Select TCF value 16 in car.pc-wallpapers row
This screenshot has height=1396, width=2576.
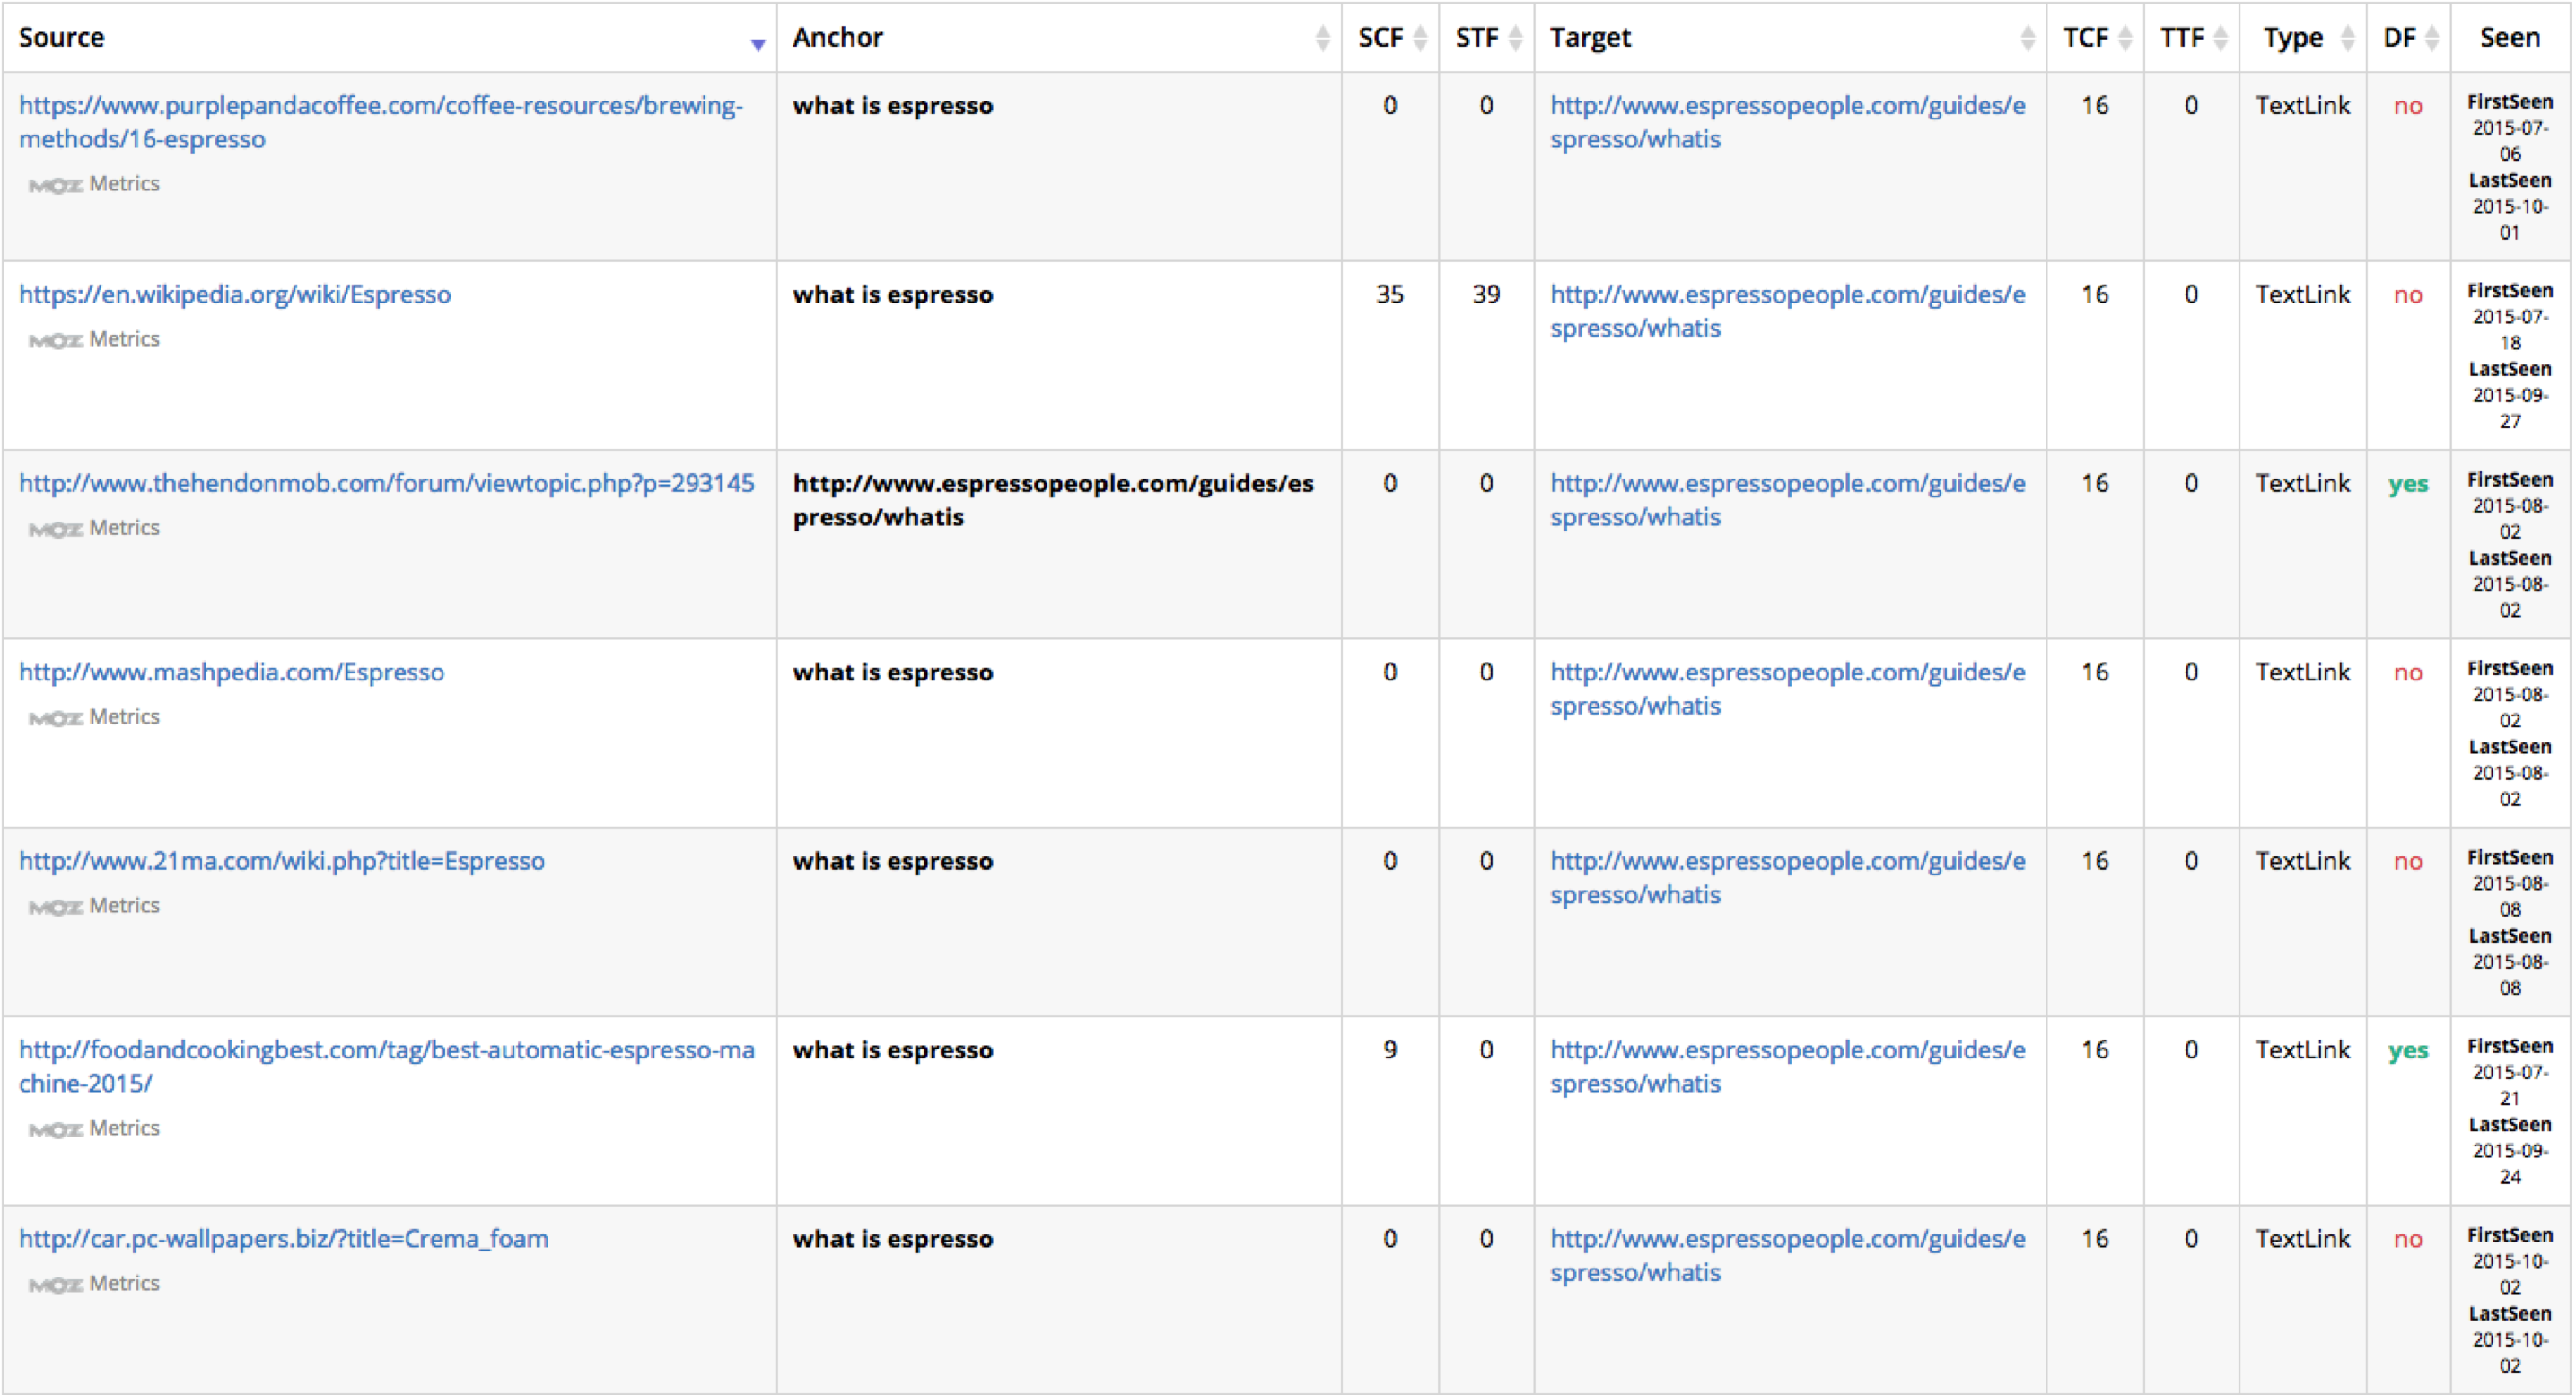point(2095,1239)
